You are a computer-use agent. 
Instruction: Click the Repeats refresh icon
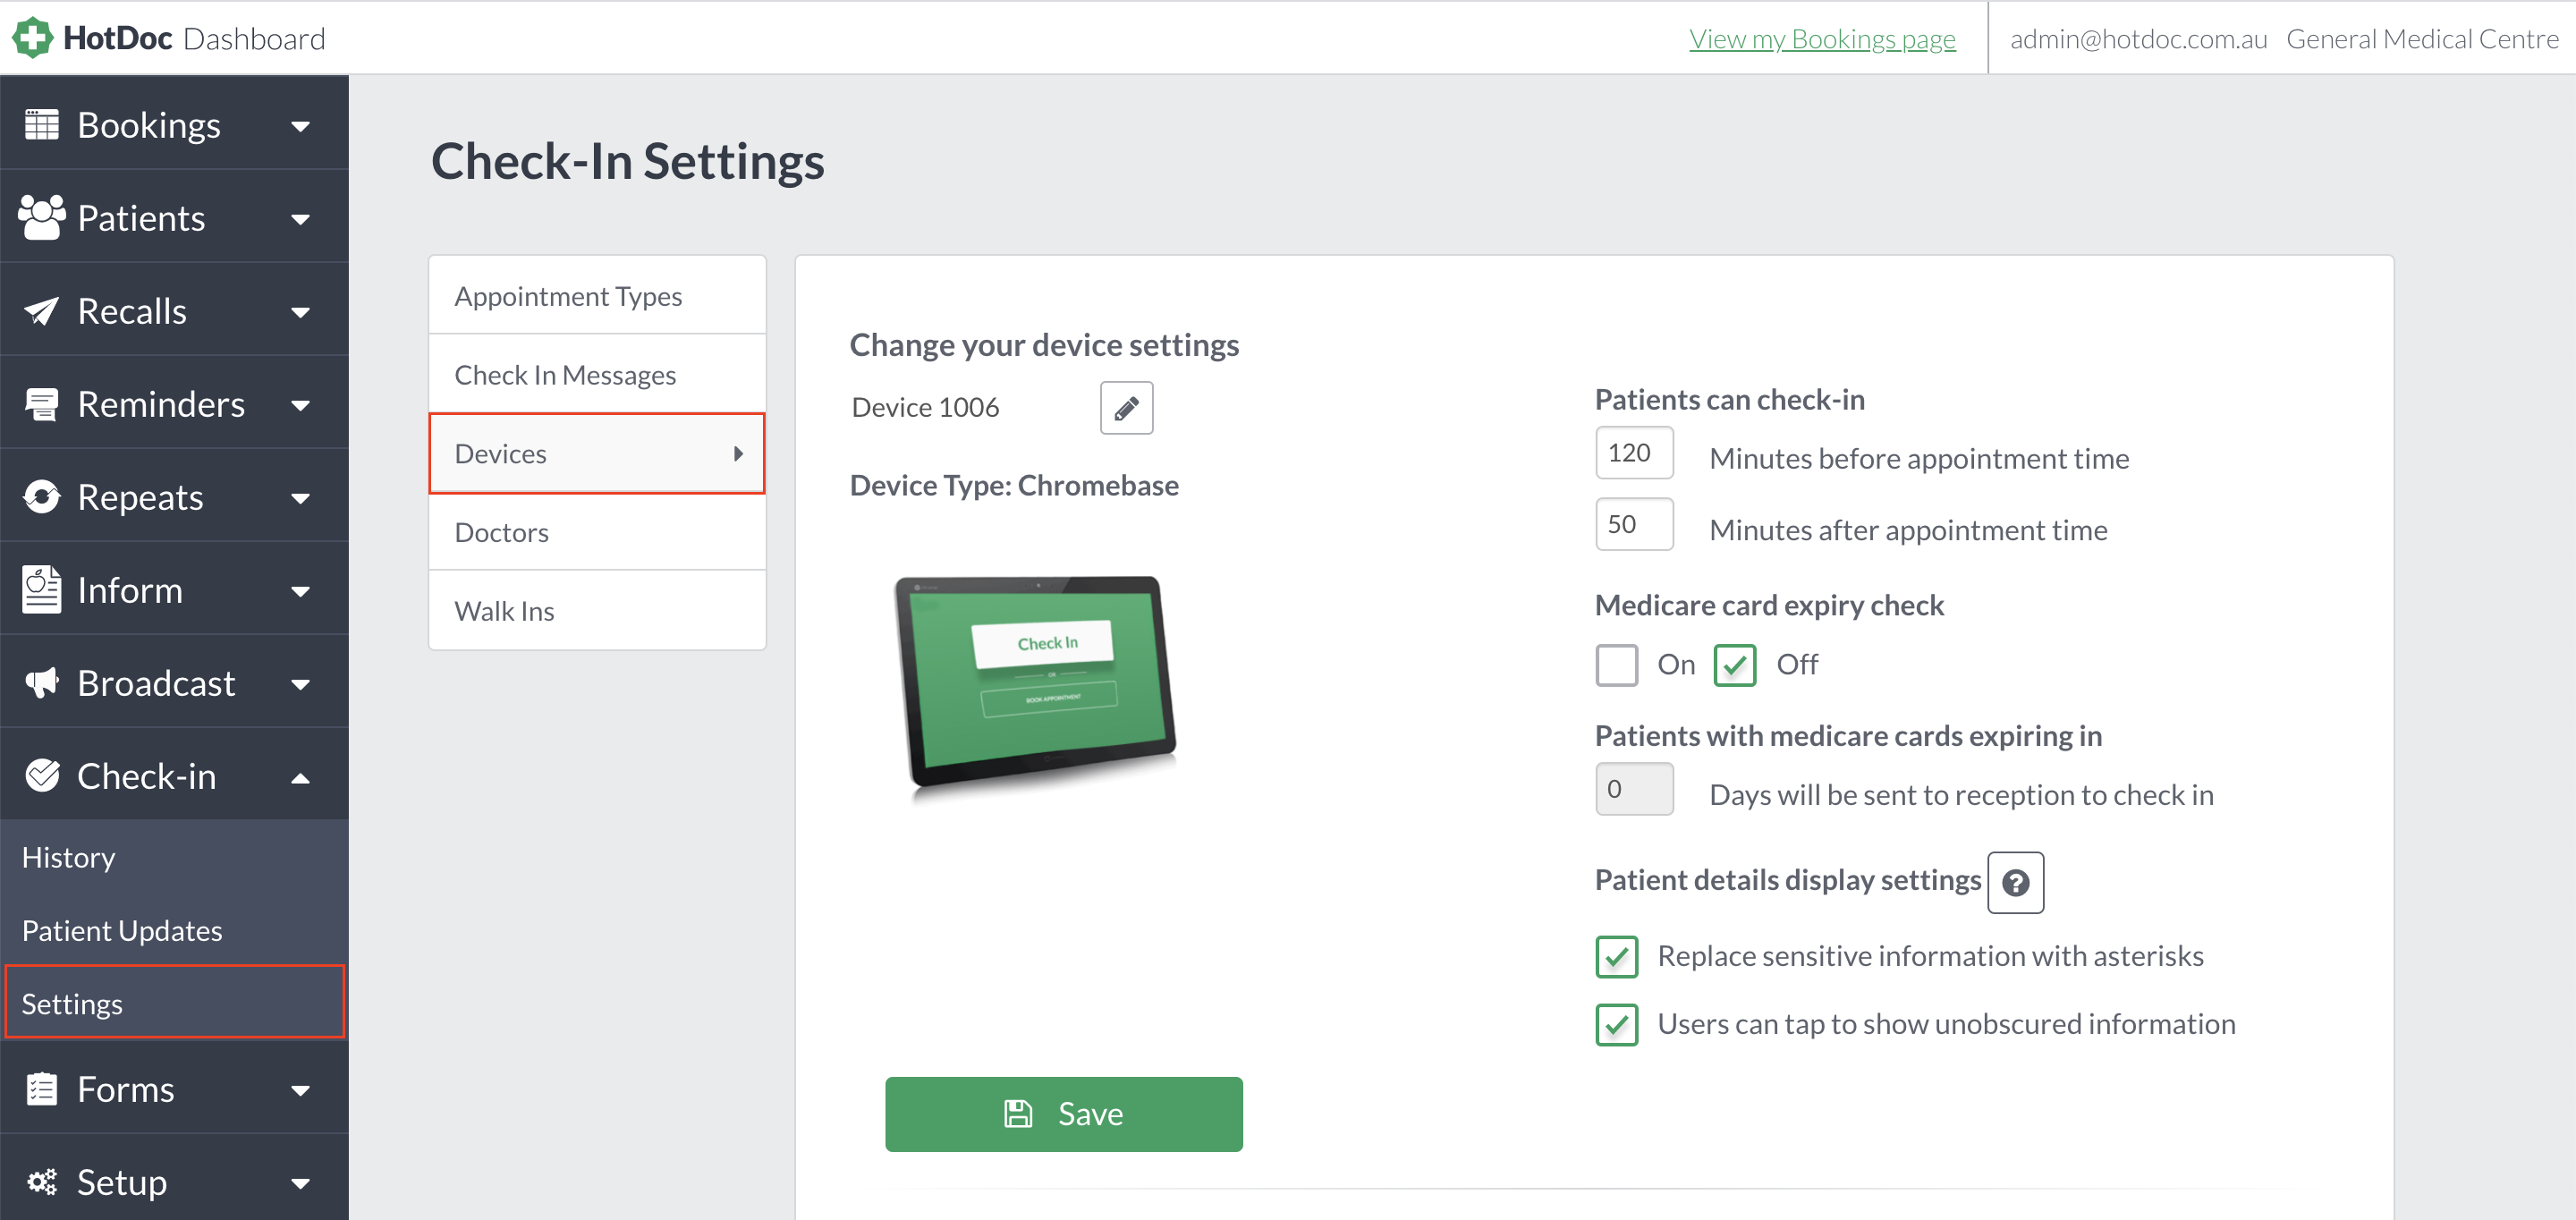point(42,497)
